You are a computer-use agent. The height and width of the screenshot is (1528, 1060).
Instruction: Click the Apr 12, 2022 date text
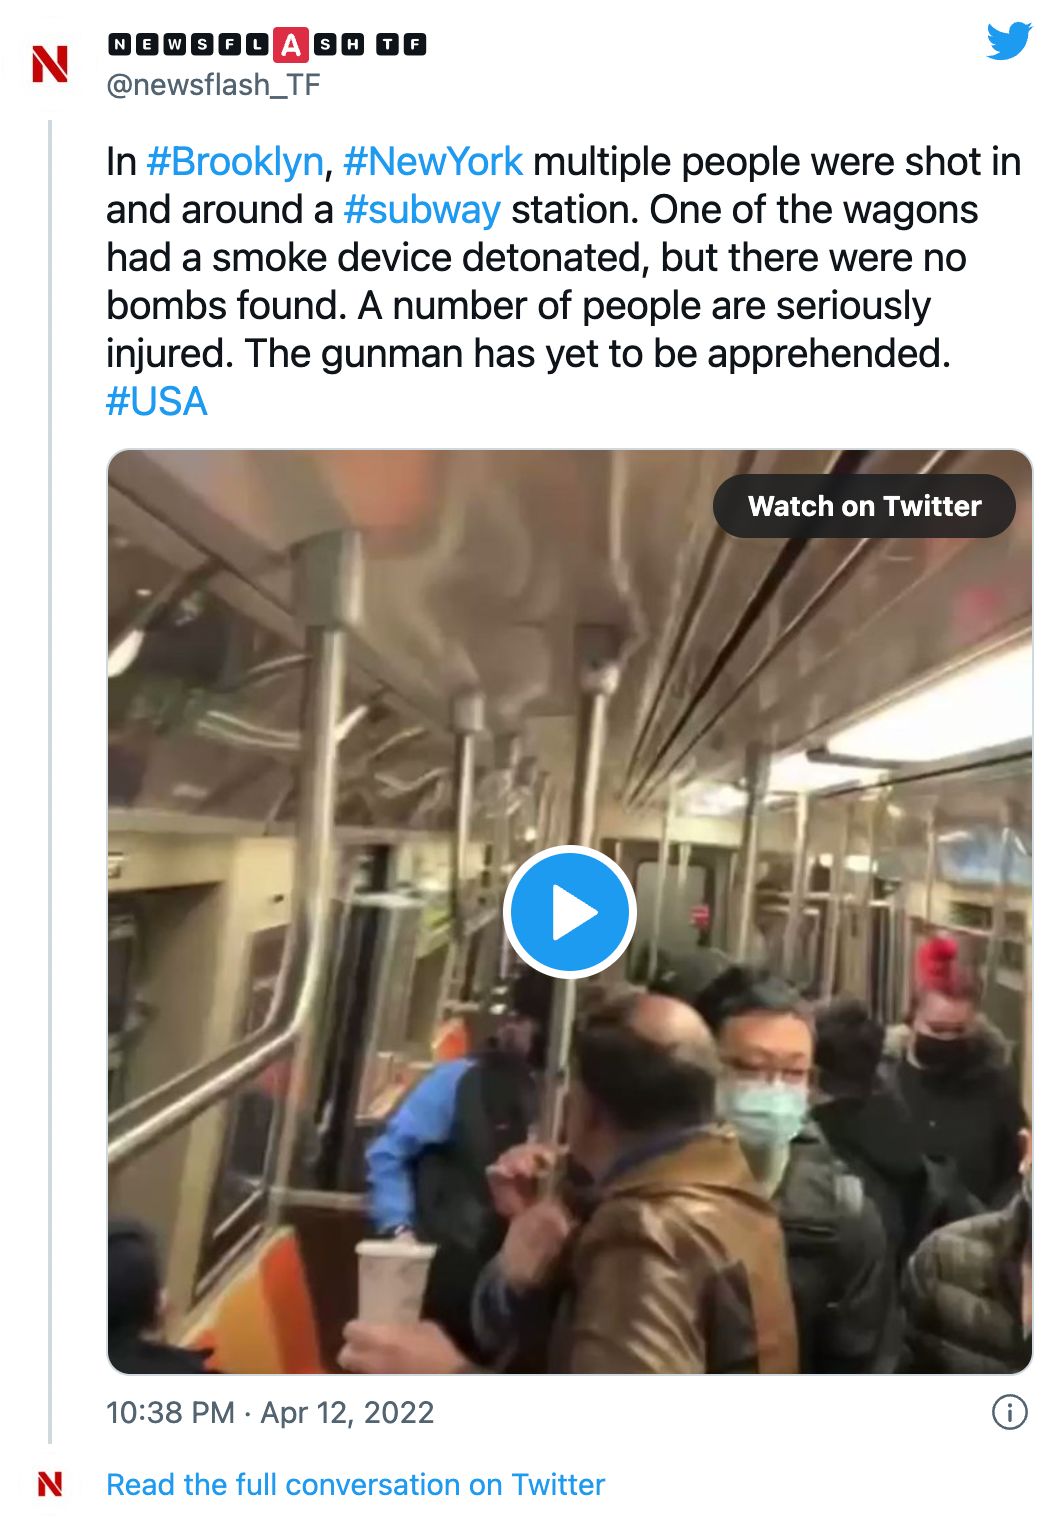pyautogui.click(x=347, y=1412)
